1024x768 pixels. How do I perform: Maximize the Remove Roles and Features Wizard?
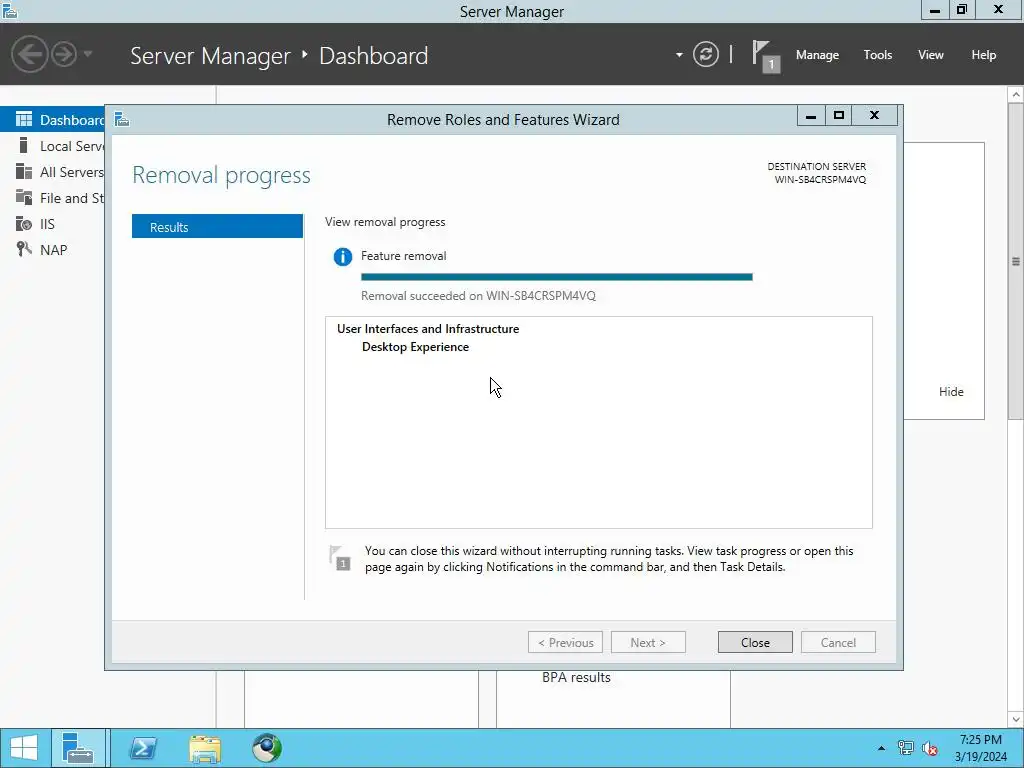(x=839, y=116)
